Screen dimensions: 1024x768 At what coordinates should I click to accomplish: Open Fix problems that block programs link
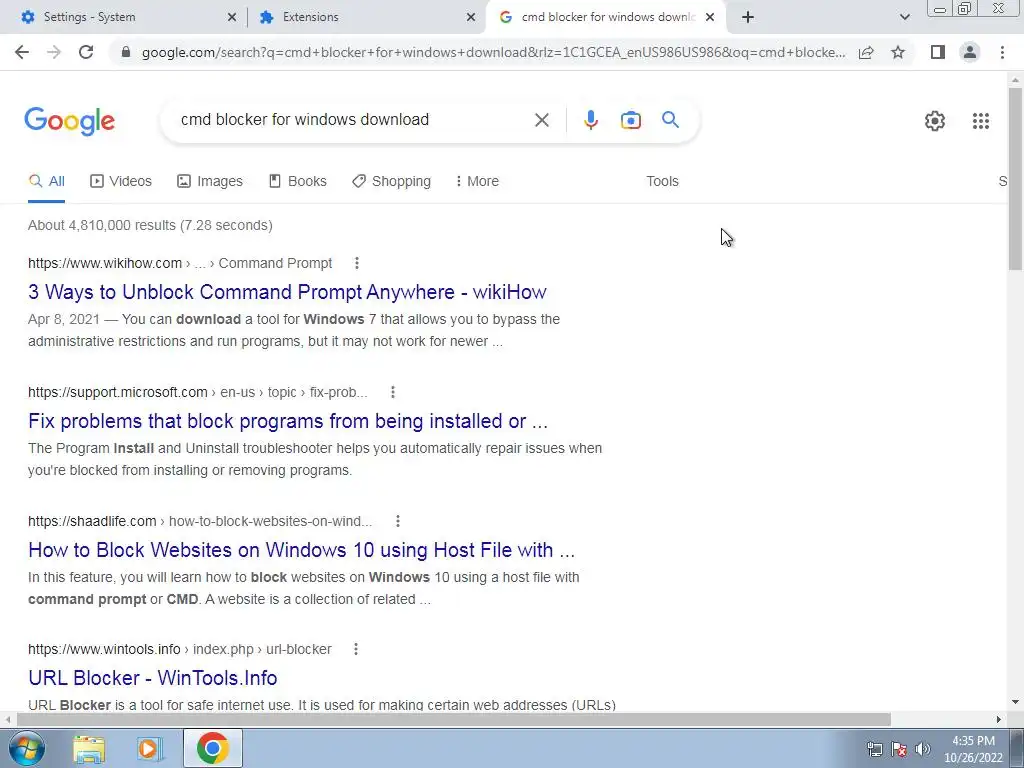point(288,421)
